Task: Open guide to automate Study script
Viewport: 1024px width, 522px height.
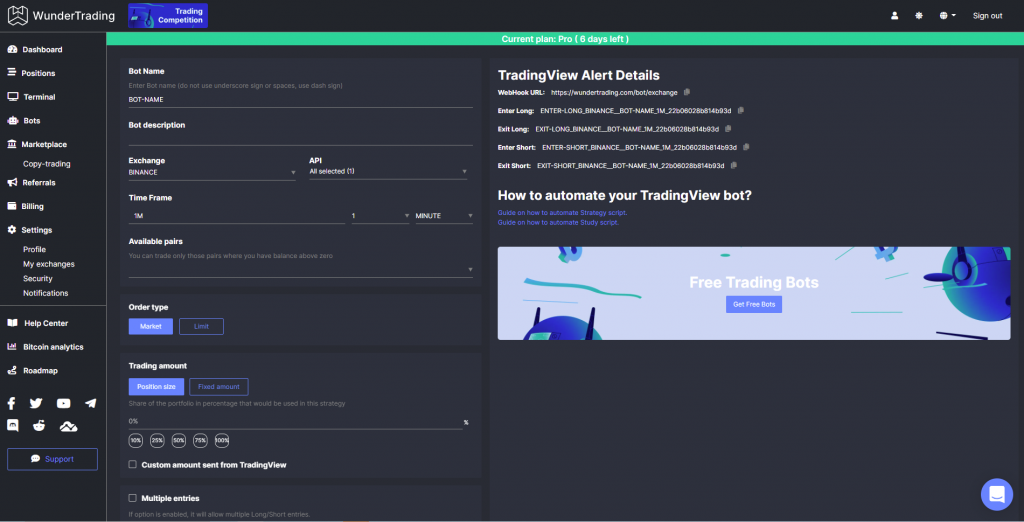Action: pos(558,223)
